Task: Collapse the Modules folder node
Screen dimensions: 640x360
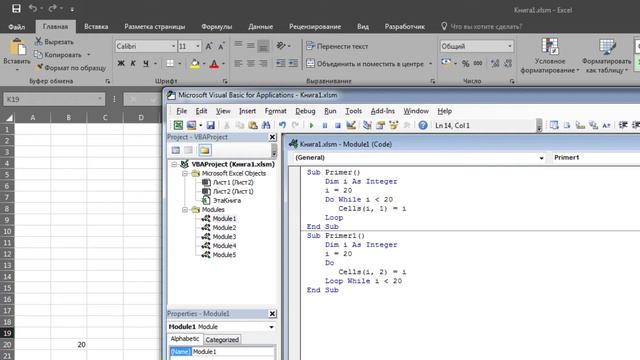Action: (x=185, y=209)
